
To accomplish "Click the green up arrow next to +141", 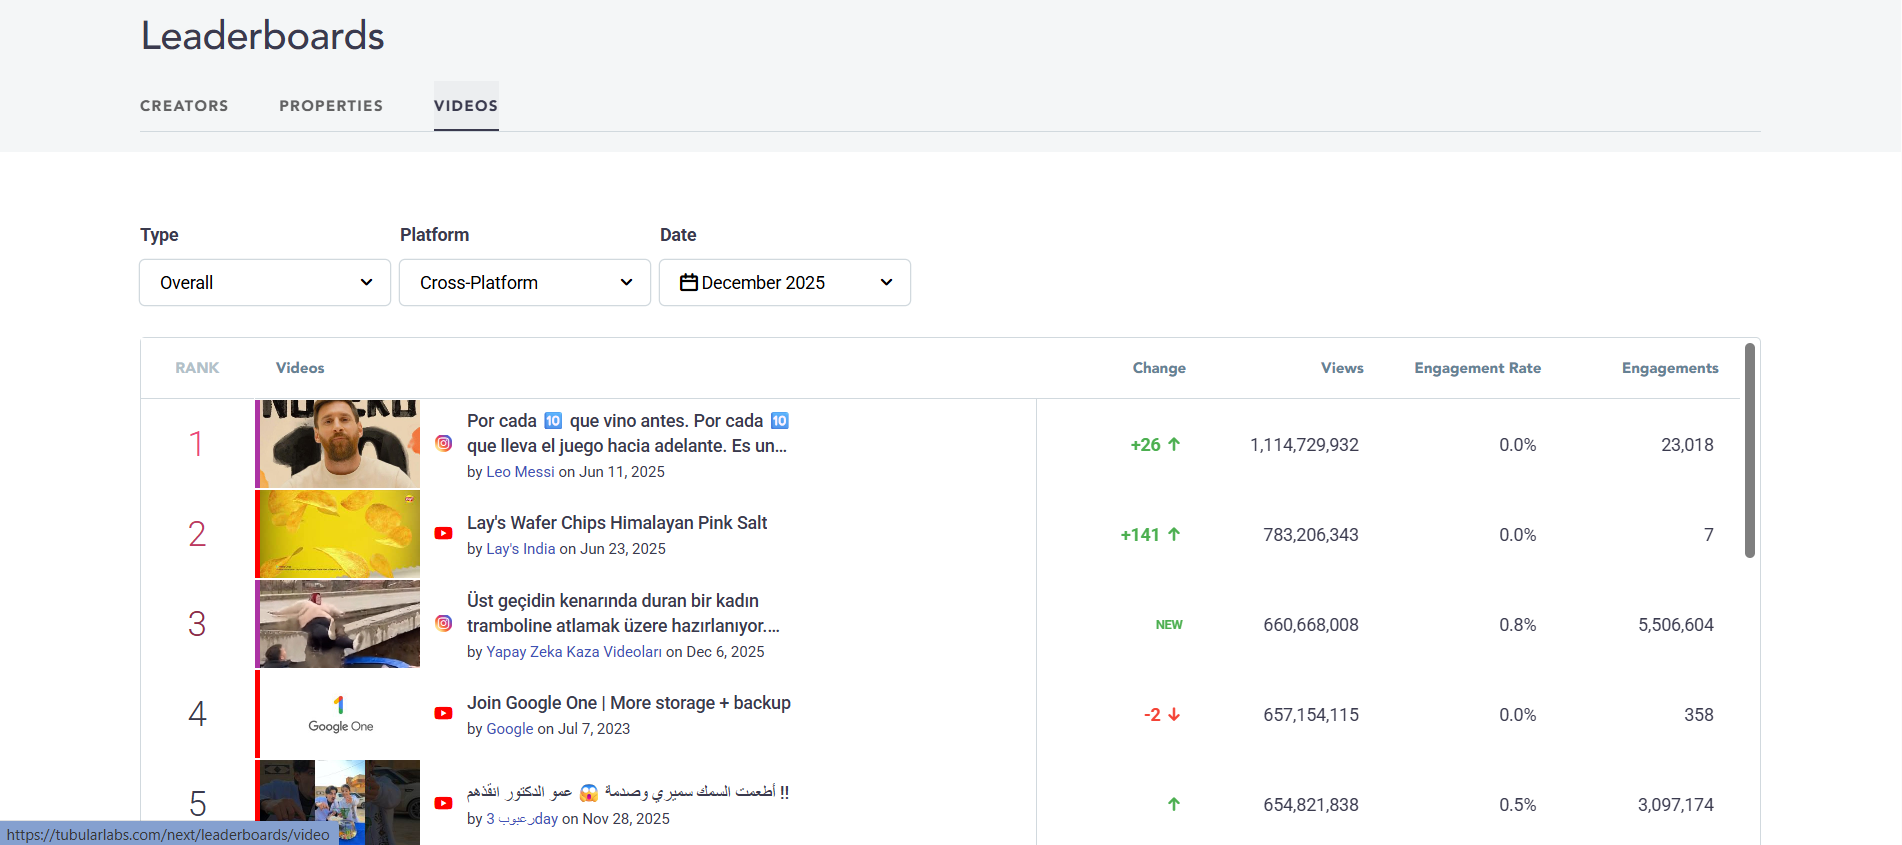I will tap(1174, 534).
